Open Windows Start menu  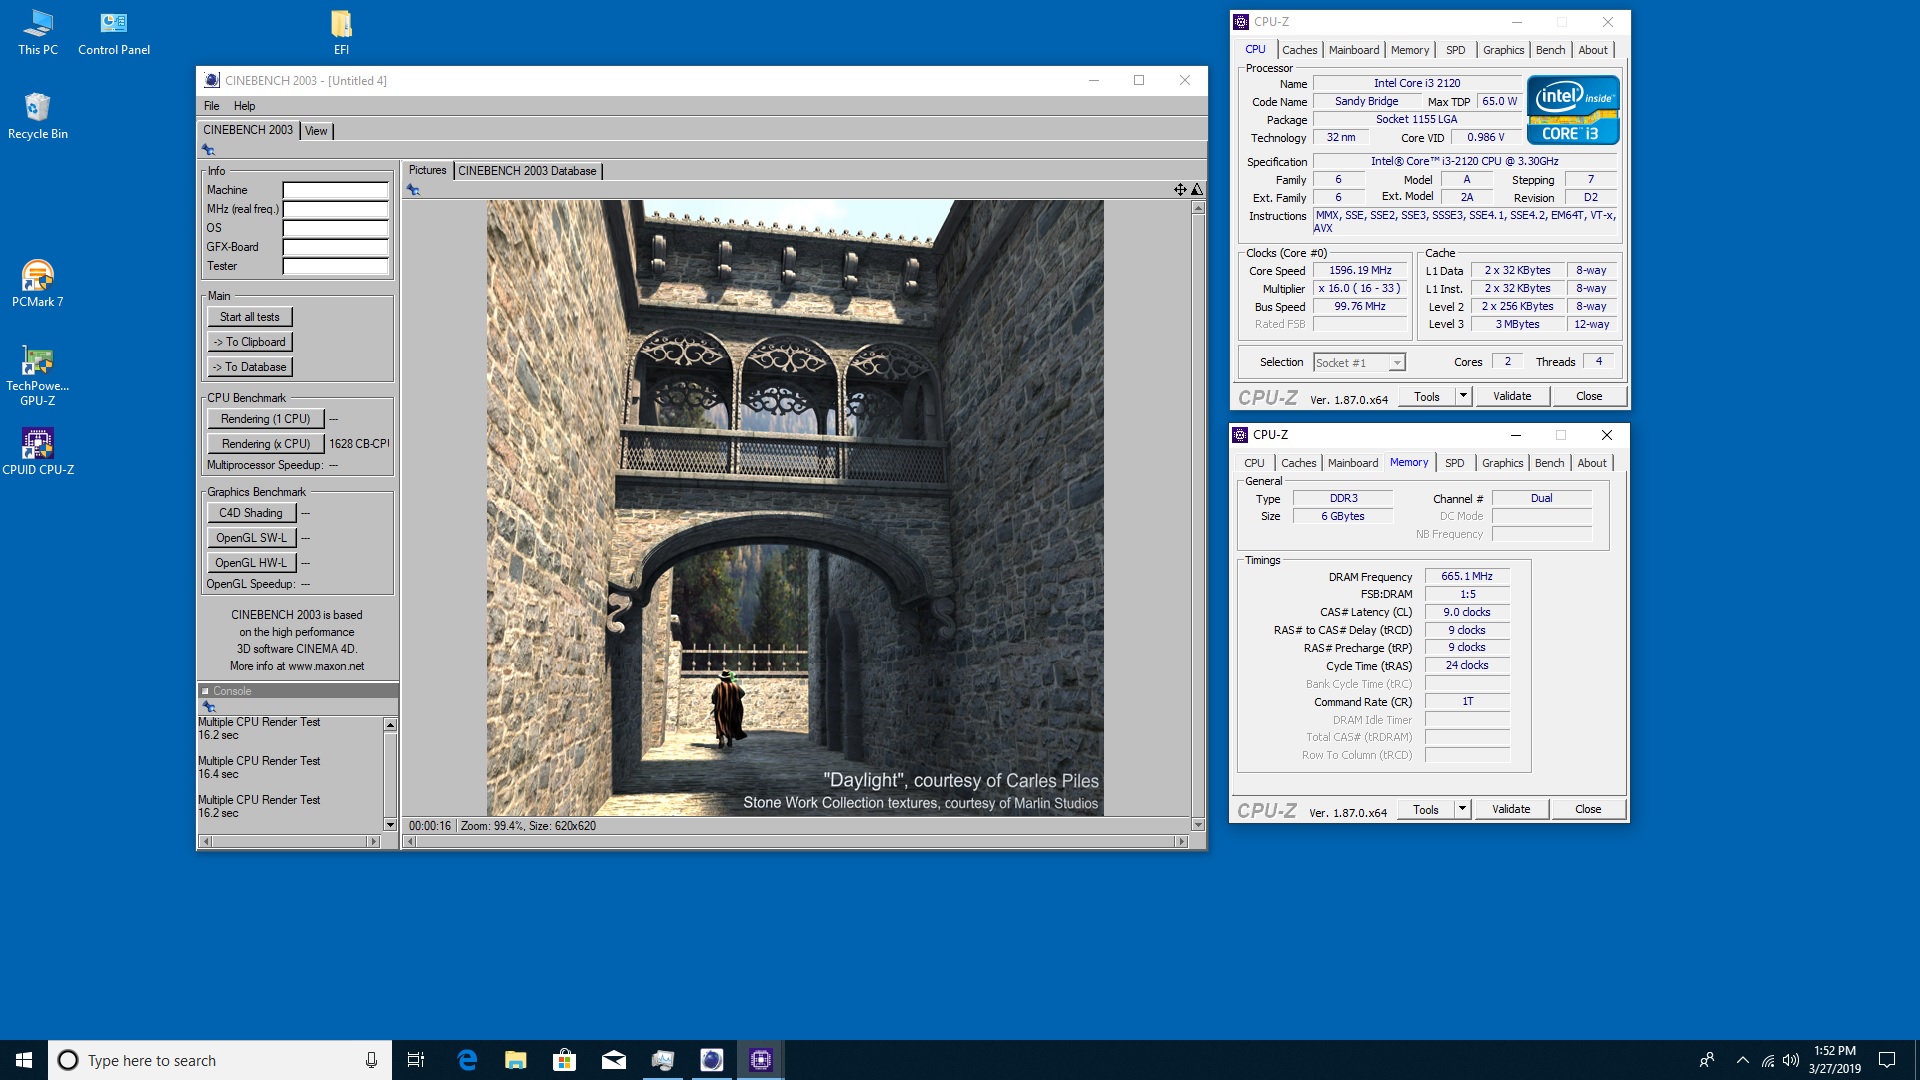point(24,1060)
